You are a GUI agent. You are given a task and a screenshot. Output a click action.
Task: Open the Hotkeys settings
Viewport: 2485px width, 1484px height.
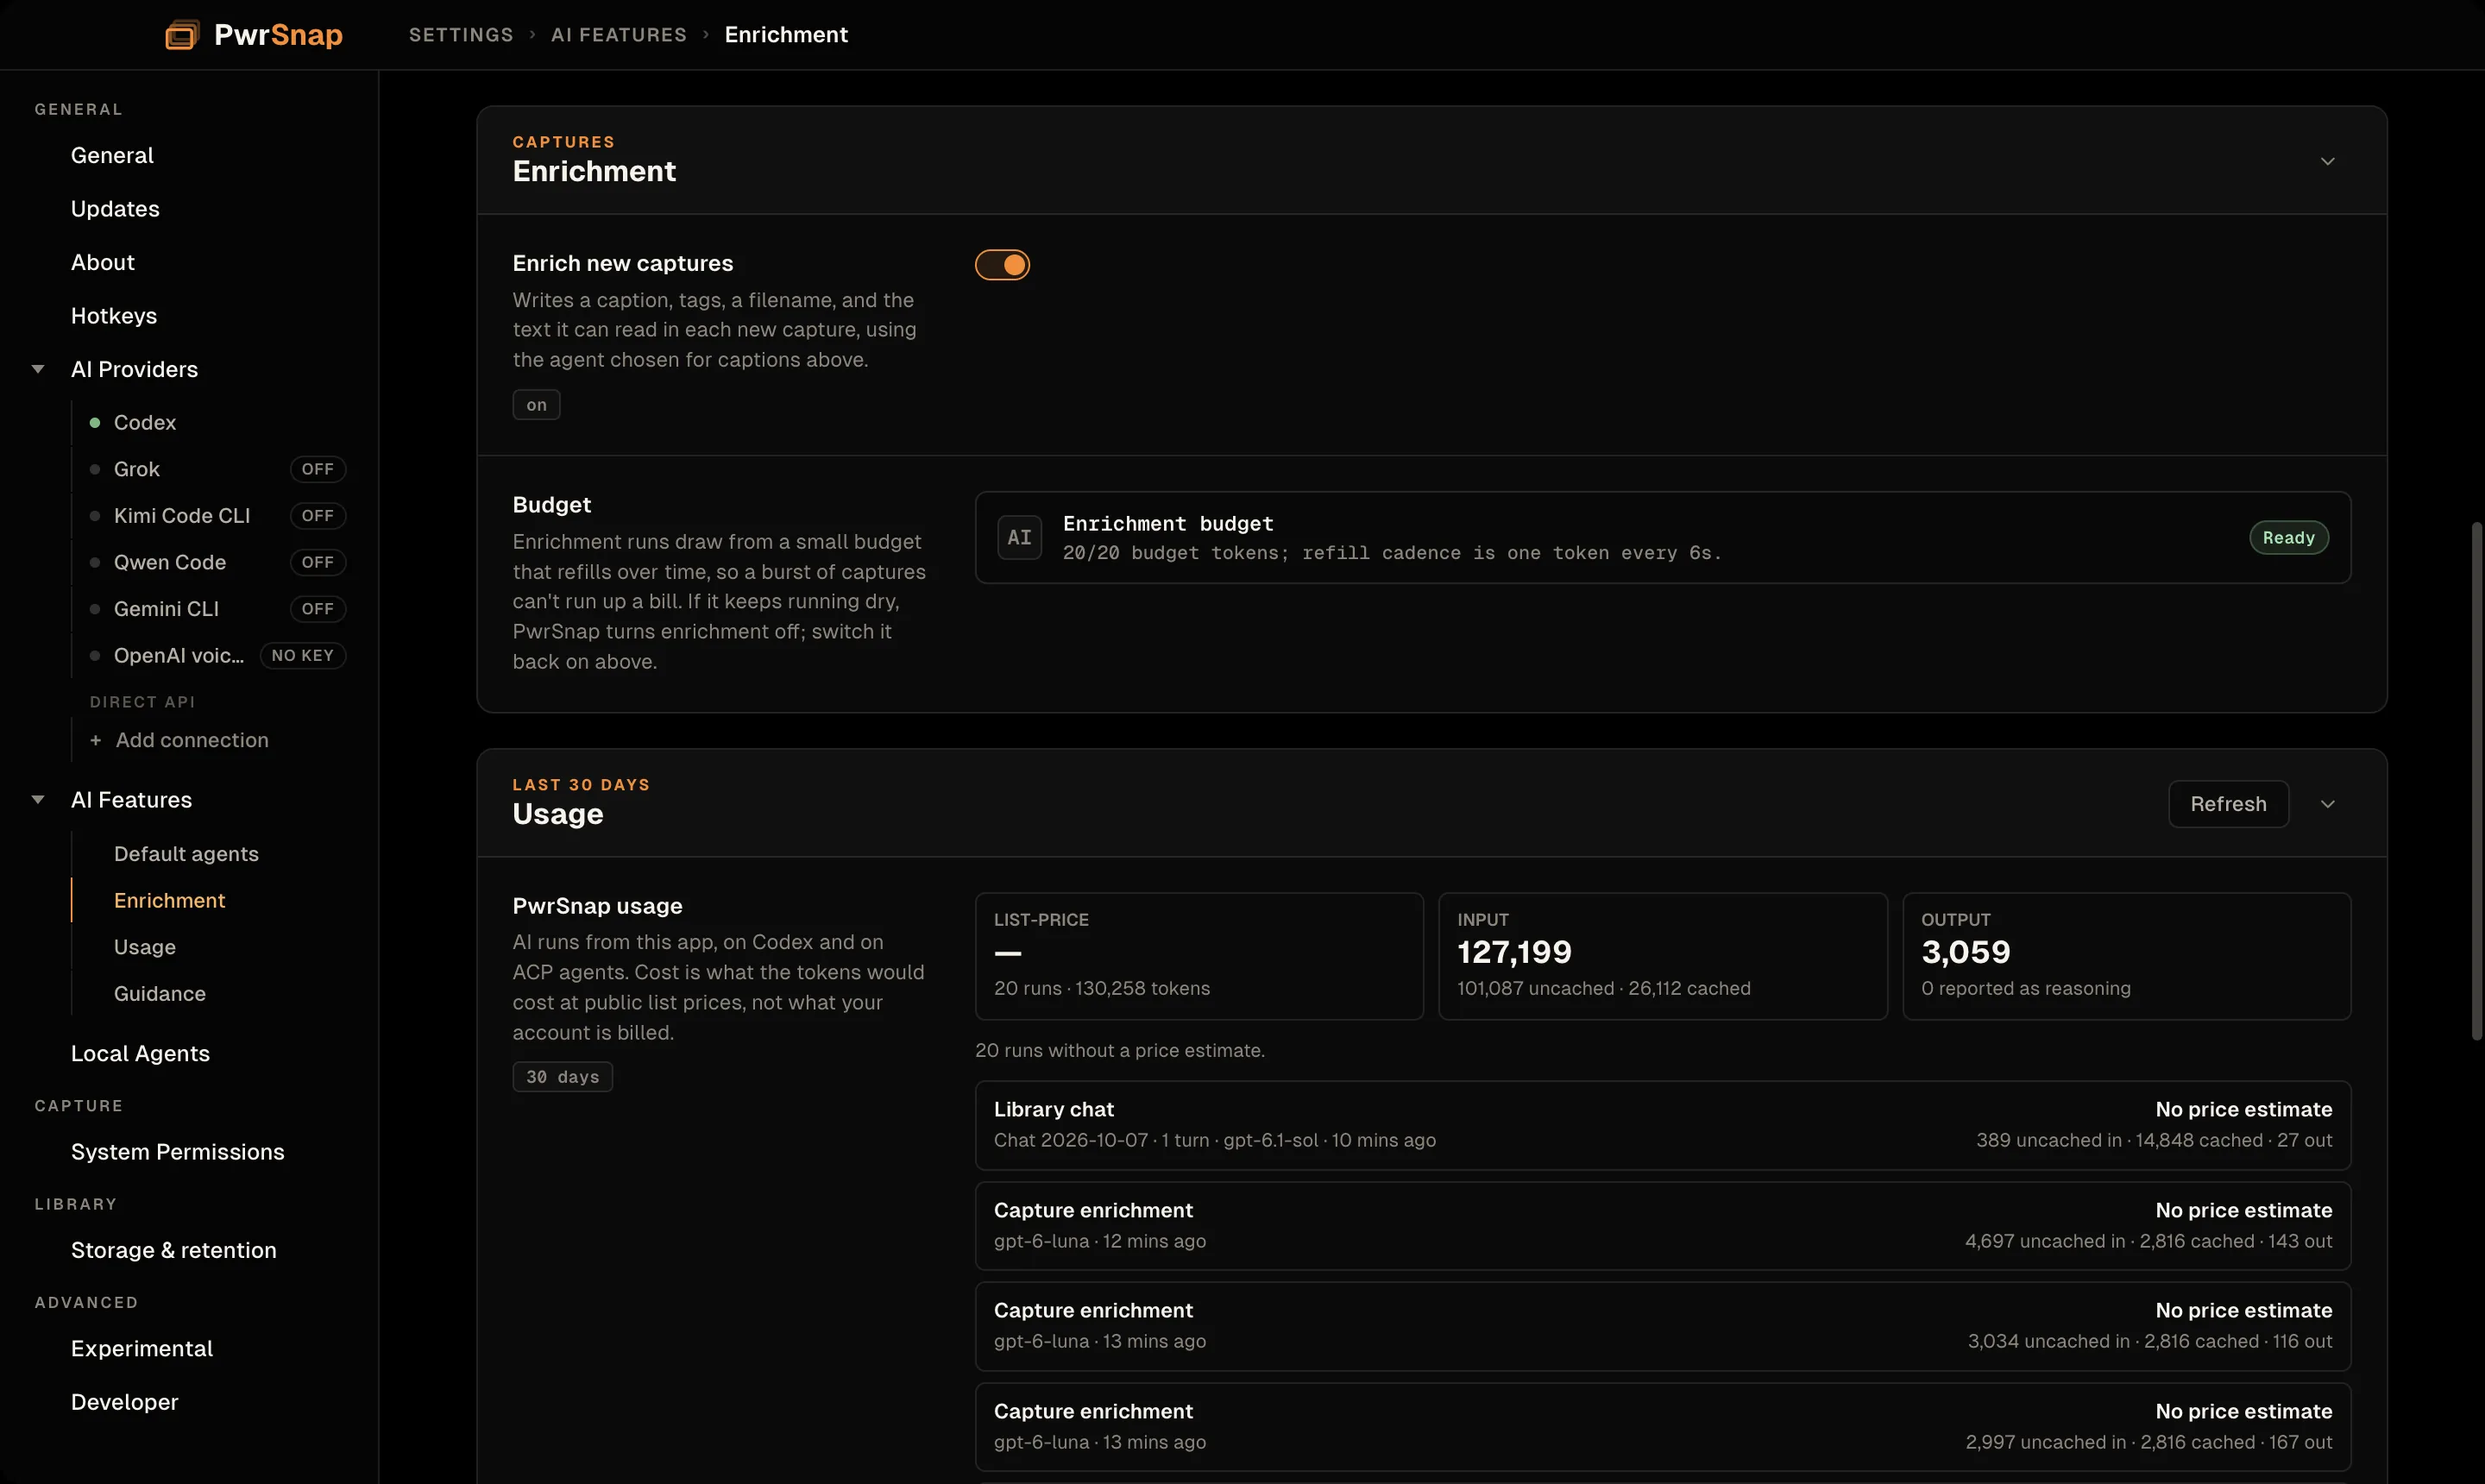point(114,316)
